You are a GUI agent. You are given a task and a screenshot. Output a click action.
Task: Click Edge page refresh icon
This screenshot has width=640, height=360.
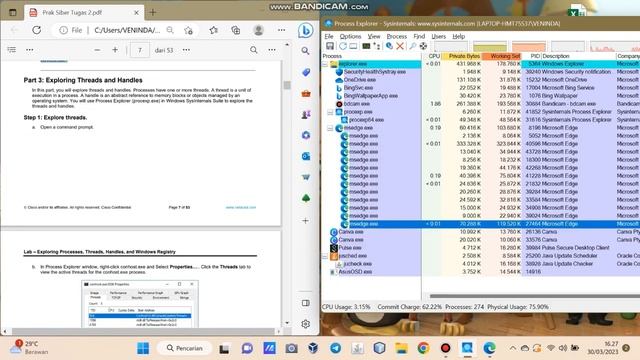point(37,30)
